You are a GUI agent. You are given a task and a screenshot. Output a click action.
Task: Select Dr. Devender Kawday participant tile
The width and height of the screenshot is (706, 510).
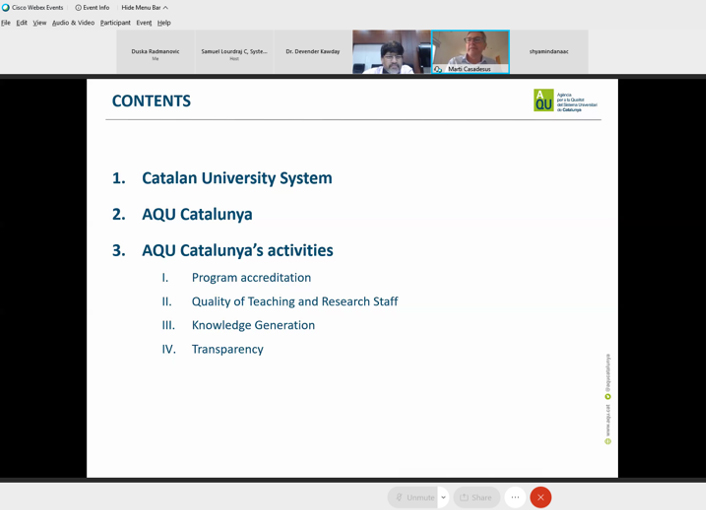point(313,52)
